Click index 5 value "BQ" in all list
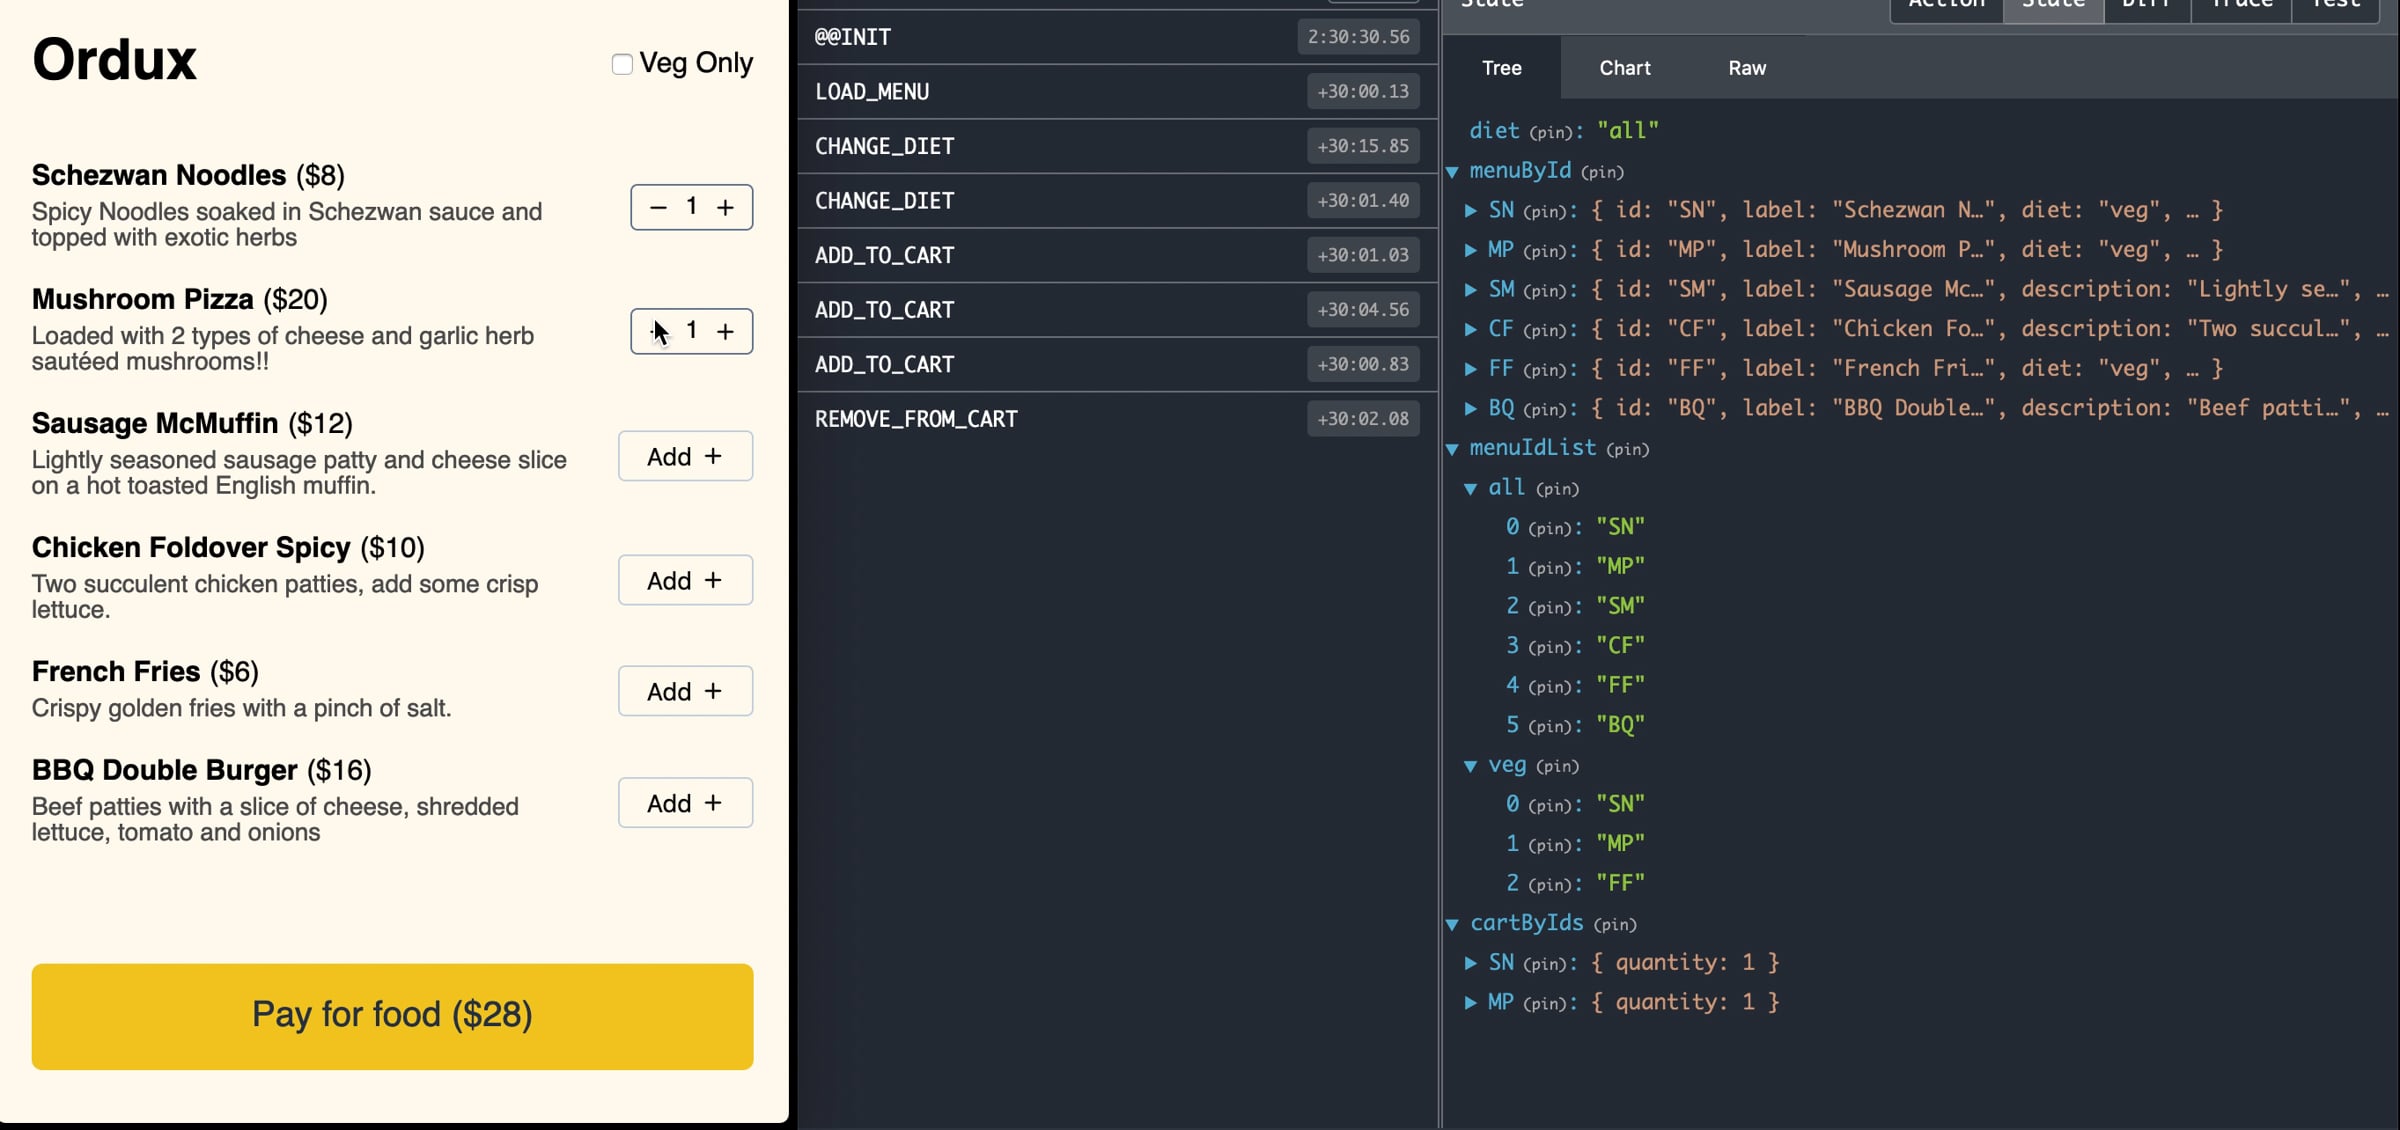This screenshot has height=1130, width=2400. coord(1620,725)
